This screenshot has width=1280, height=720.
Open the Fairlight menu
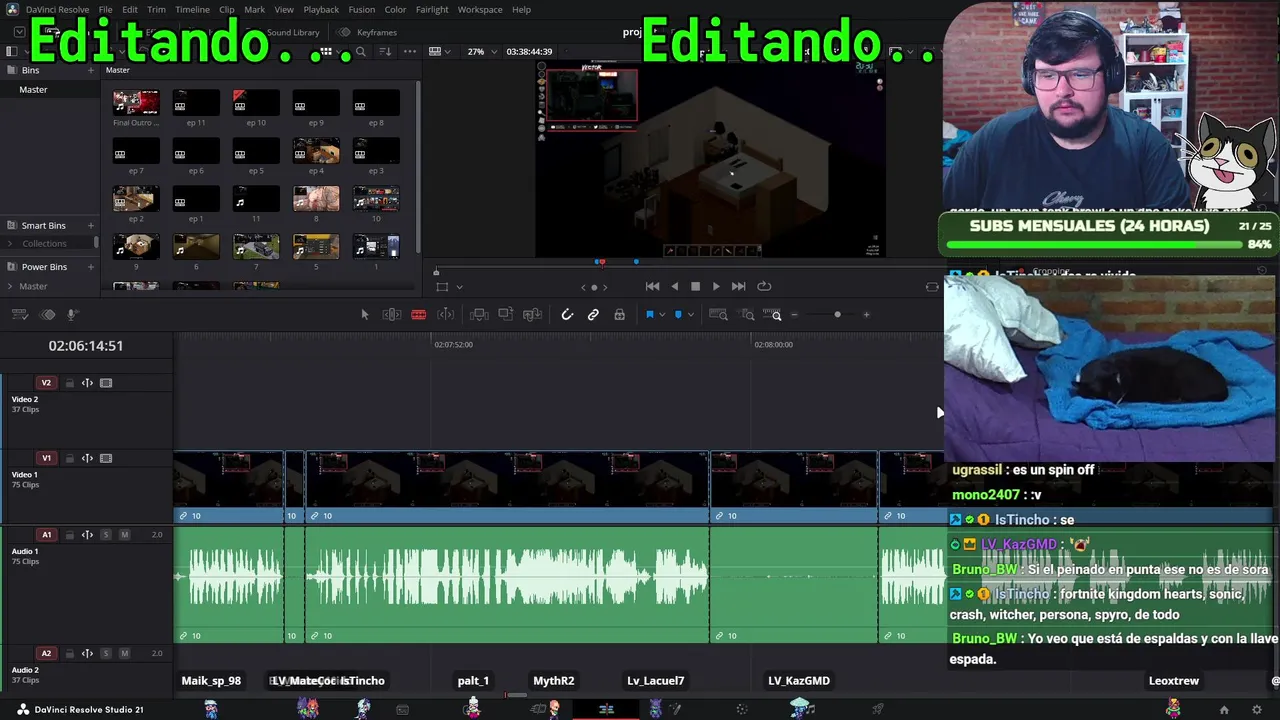[432, 9]
